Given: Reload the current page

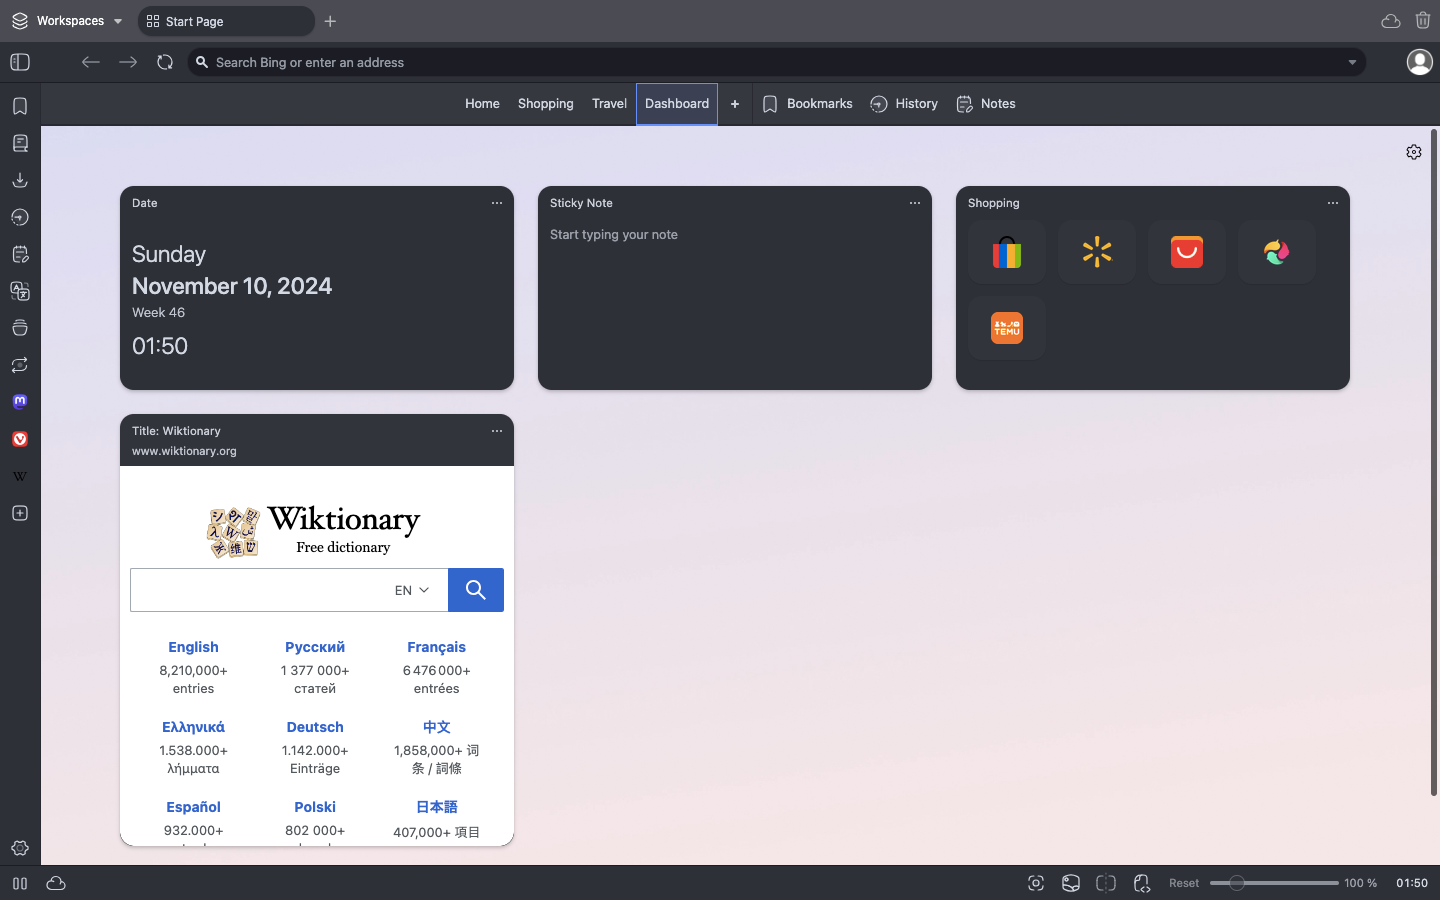Looking at the screenshot, I should tap(165, 62).
